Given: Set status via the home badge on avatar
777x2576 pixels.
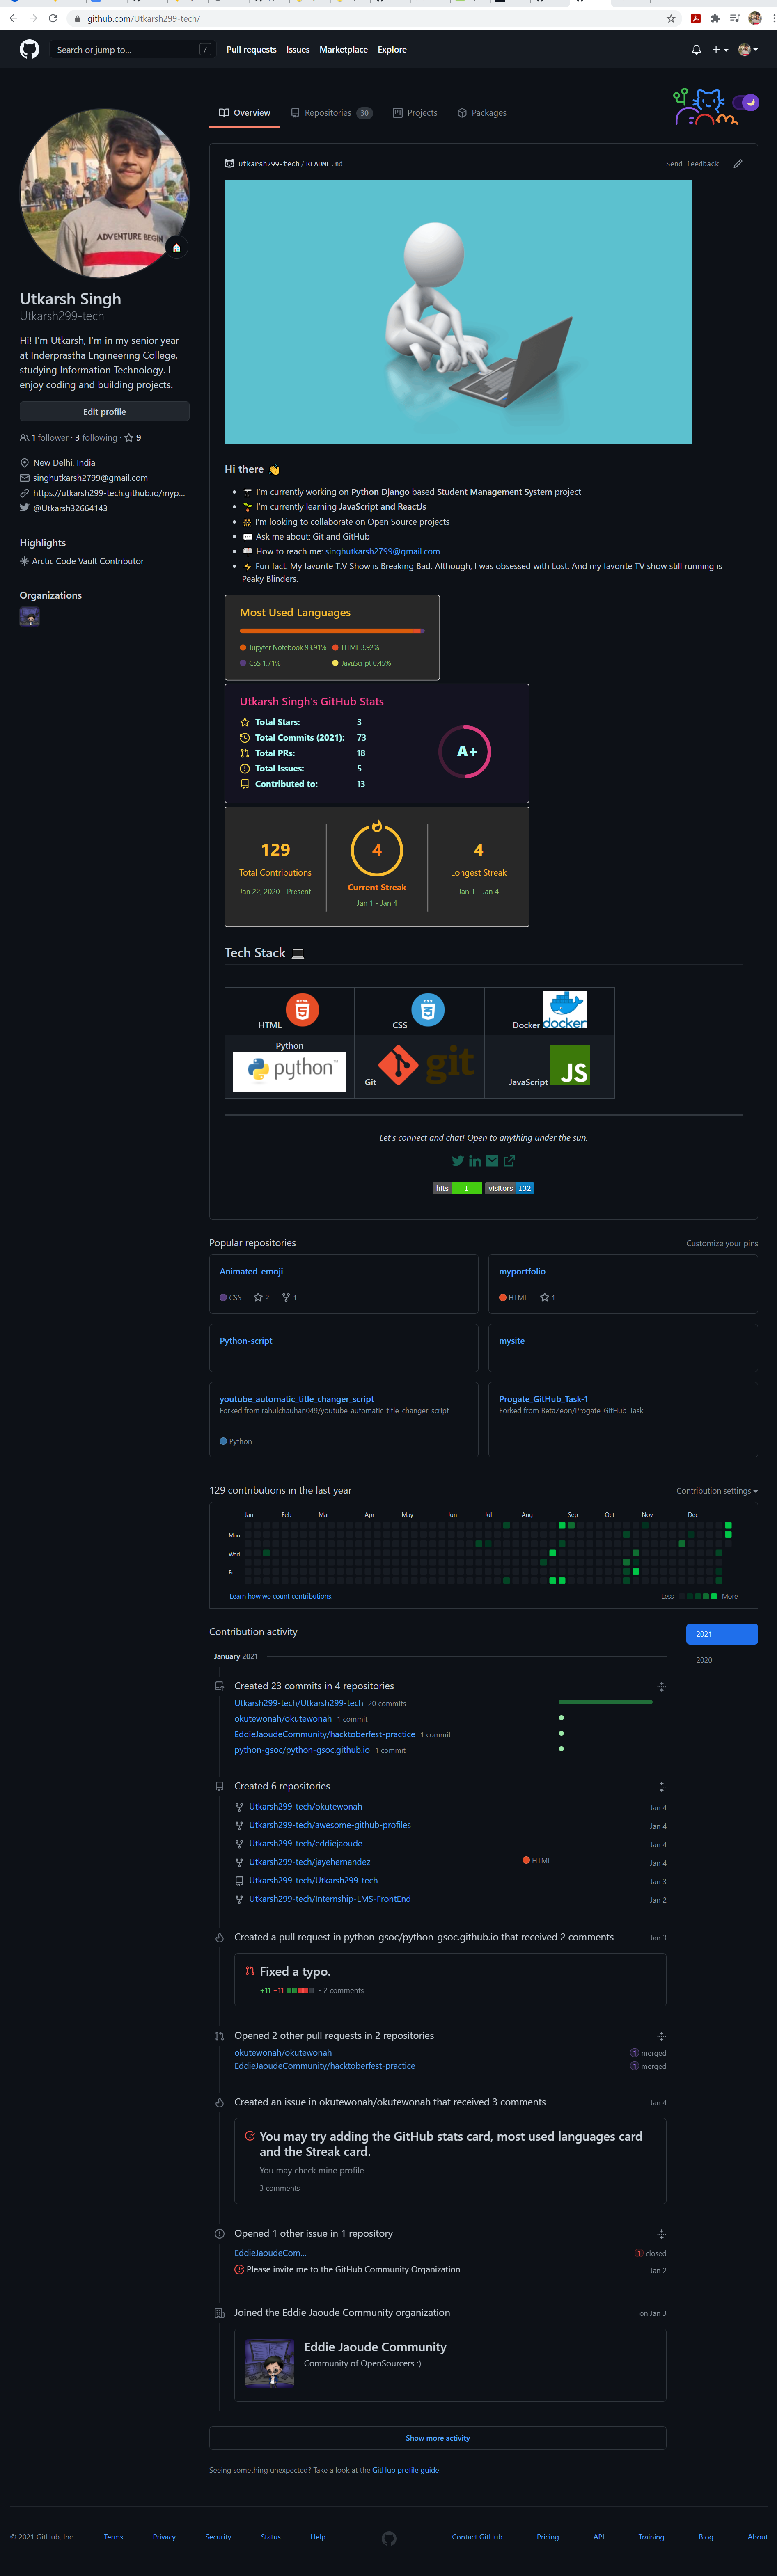Looking at the screenshot, I should click(176, 248).
